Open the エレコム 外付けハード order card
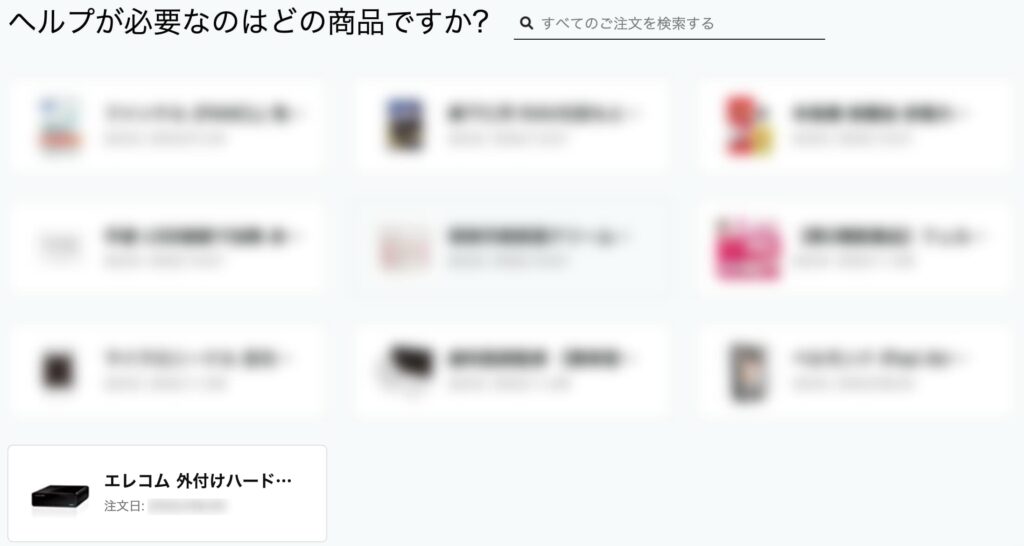 [167, 493]
